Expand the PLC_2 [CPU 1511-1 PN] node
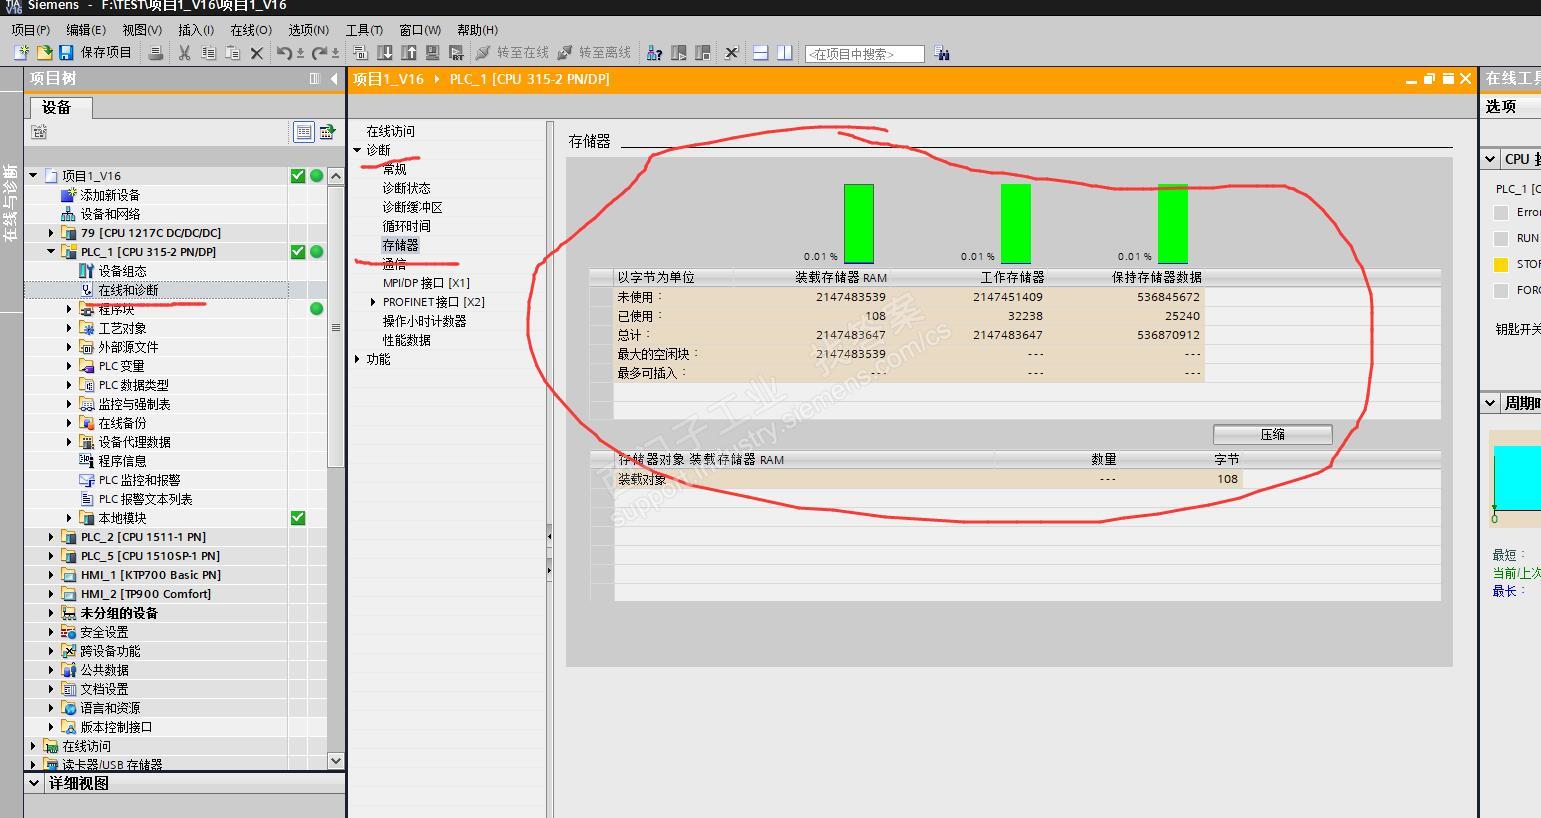 51,537
